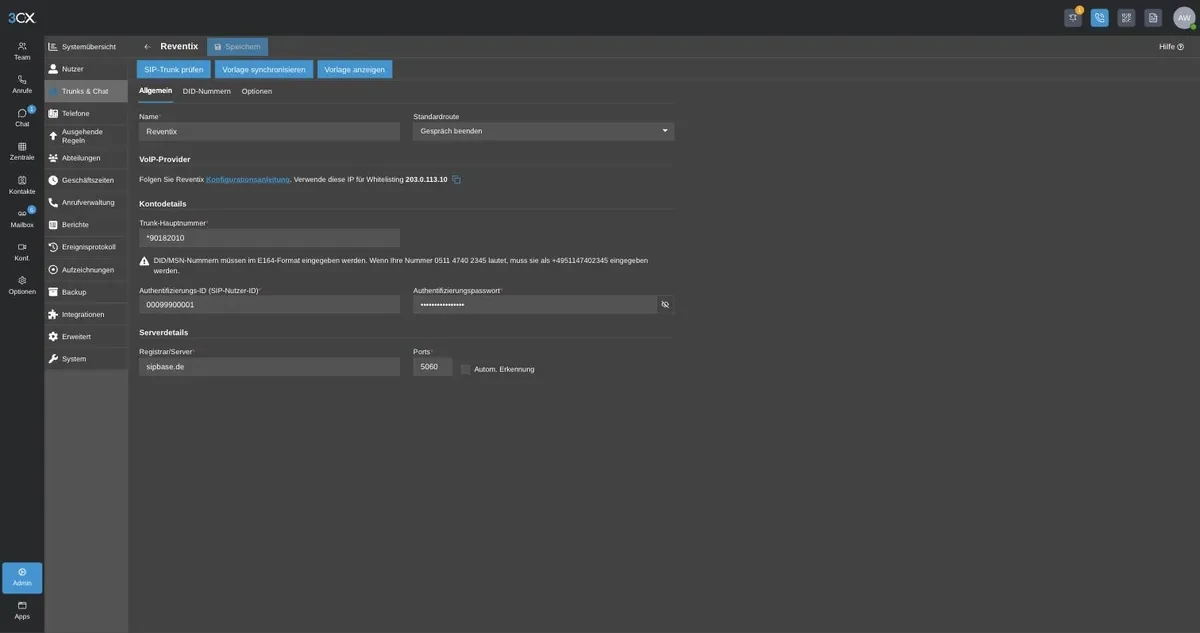Open the Mailbox voicemail section
Viewport: 1200px width, 633px height.
(22, 218)
